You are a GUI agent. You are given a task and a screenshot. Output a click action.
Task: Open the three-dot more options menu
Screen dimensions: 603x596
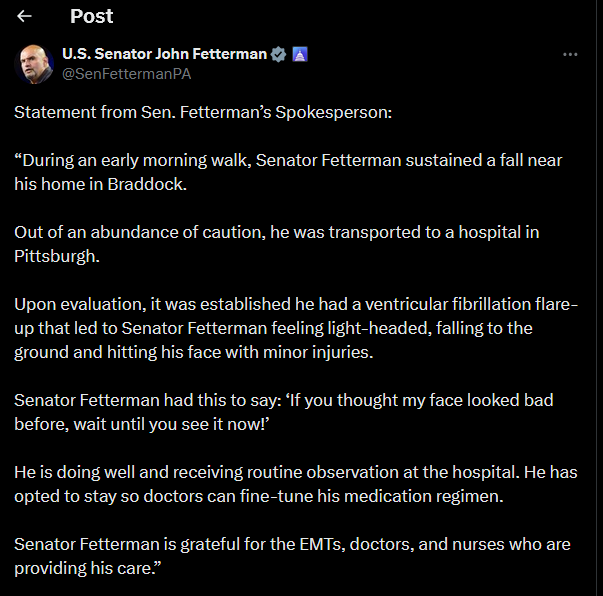[570, 54]
